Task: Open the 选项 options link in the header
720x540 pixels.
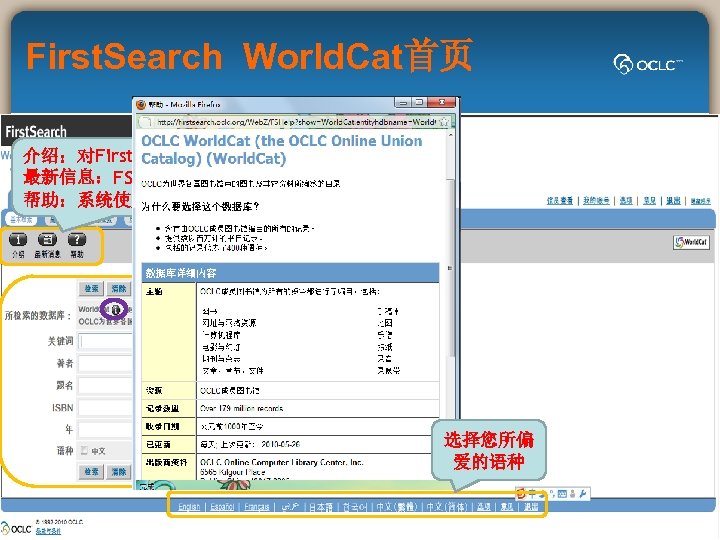Action: (x=626, y=201)
